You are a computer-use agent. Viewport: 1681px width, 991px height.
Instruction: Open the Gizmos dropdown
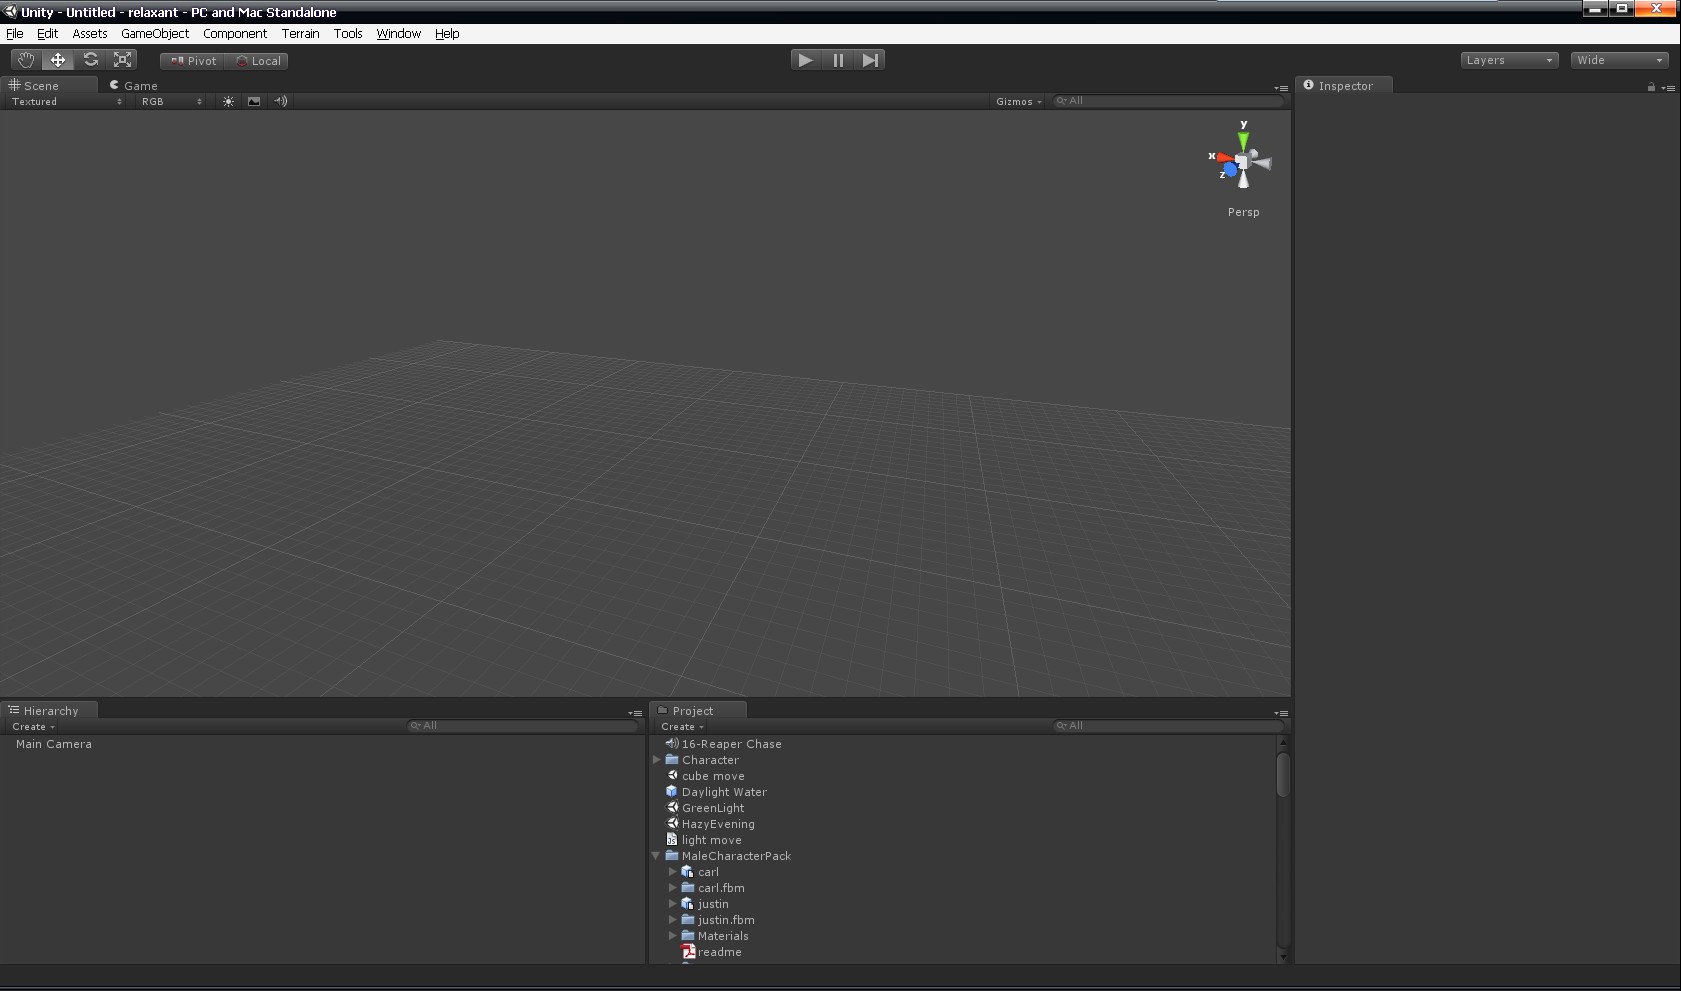point(1018,101)
